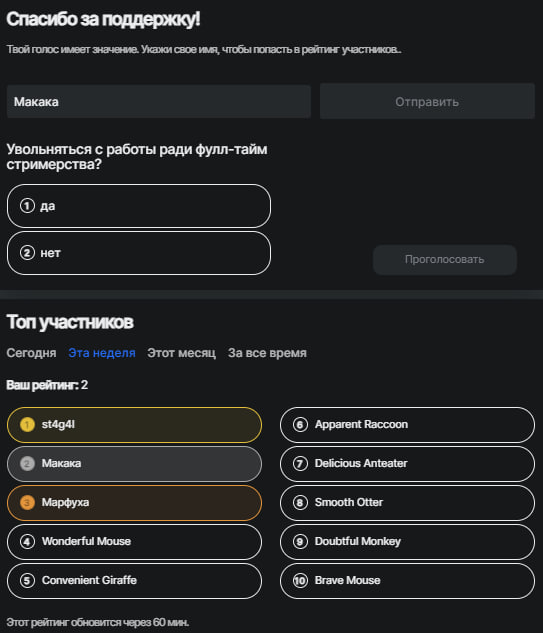Show the 'За все время' rating tab
This screenshot has height=633, width=543.
pos(267,353)
